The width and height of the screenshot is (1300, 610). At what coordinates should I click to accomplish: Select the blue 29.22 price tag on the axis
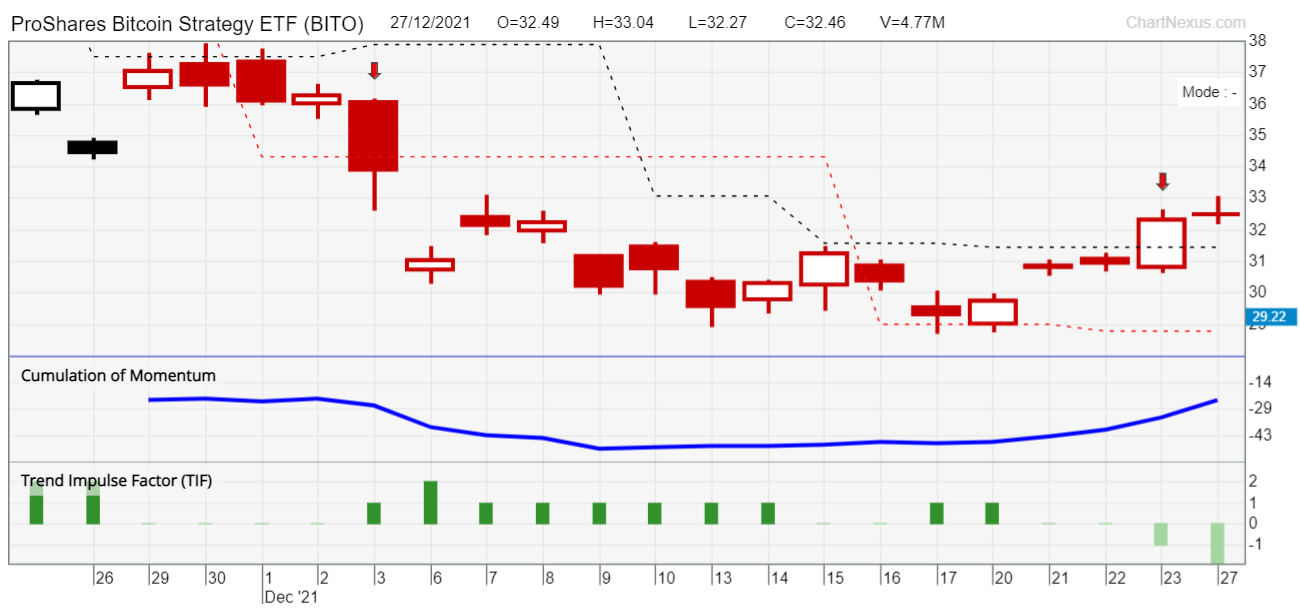pos(1272,317)
